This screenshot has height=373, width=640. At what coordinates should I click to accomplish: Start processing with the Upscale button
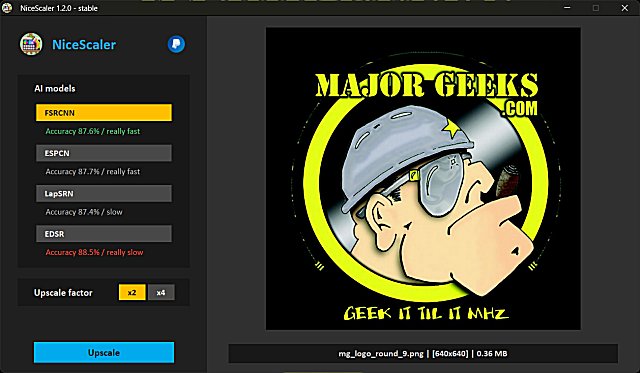coord(104,353)
